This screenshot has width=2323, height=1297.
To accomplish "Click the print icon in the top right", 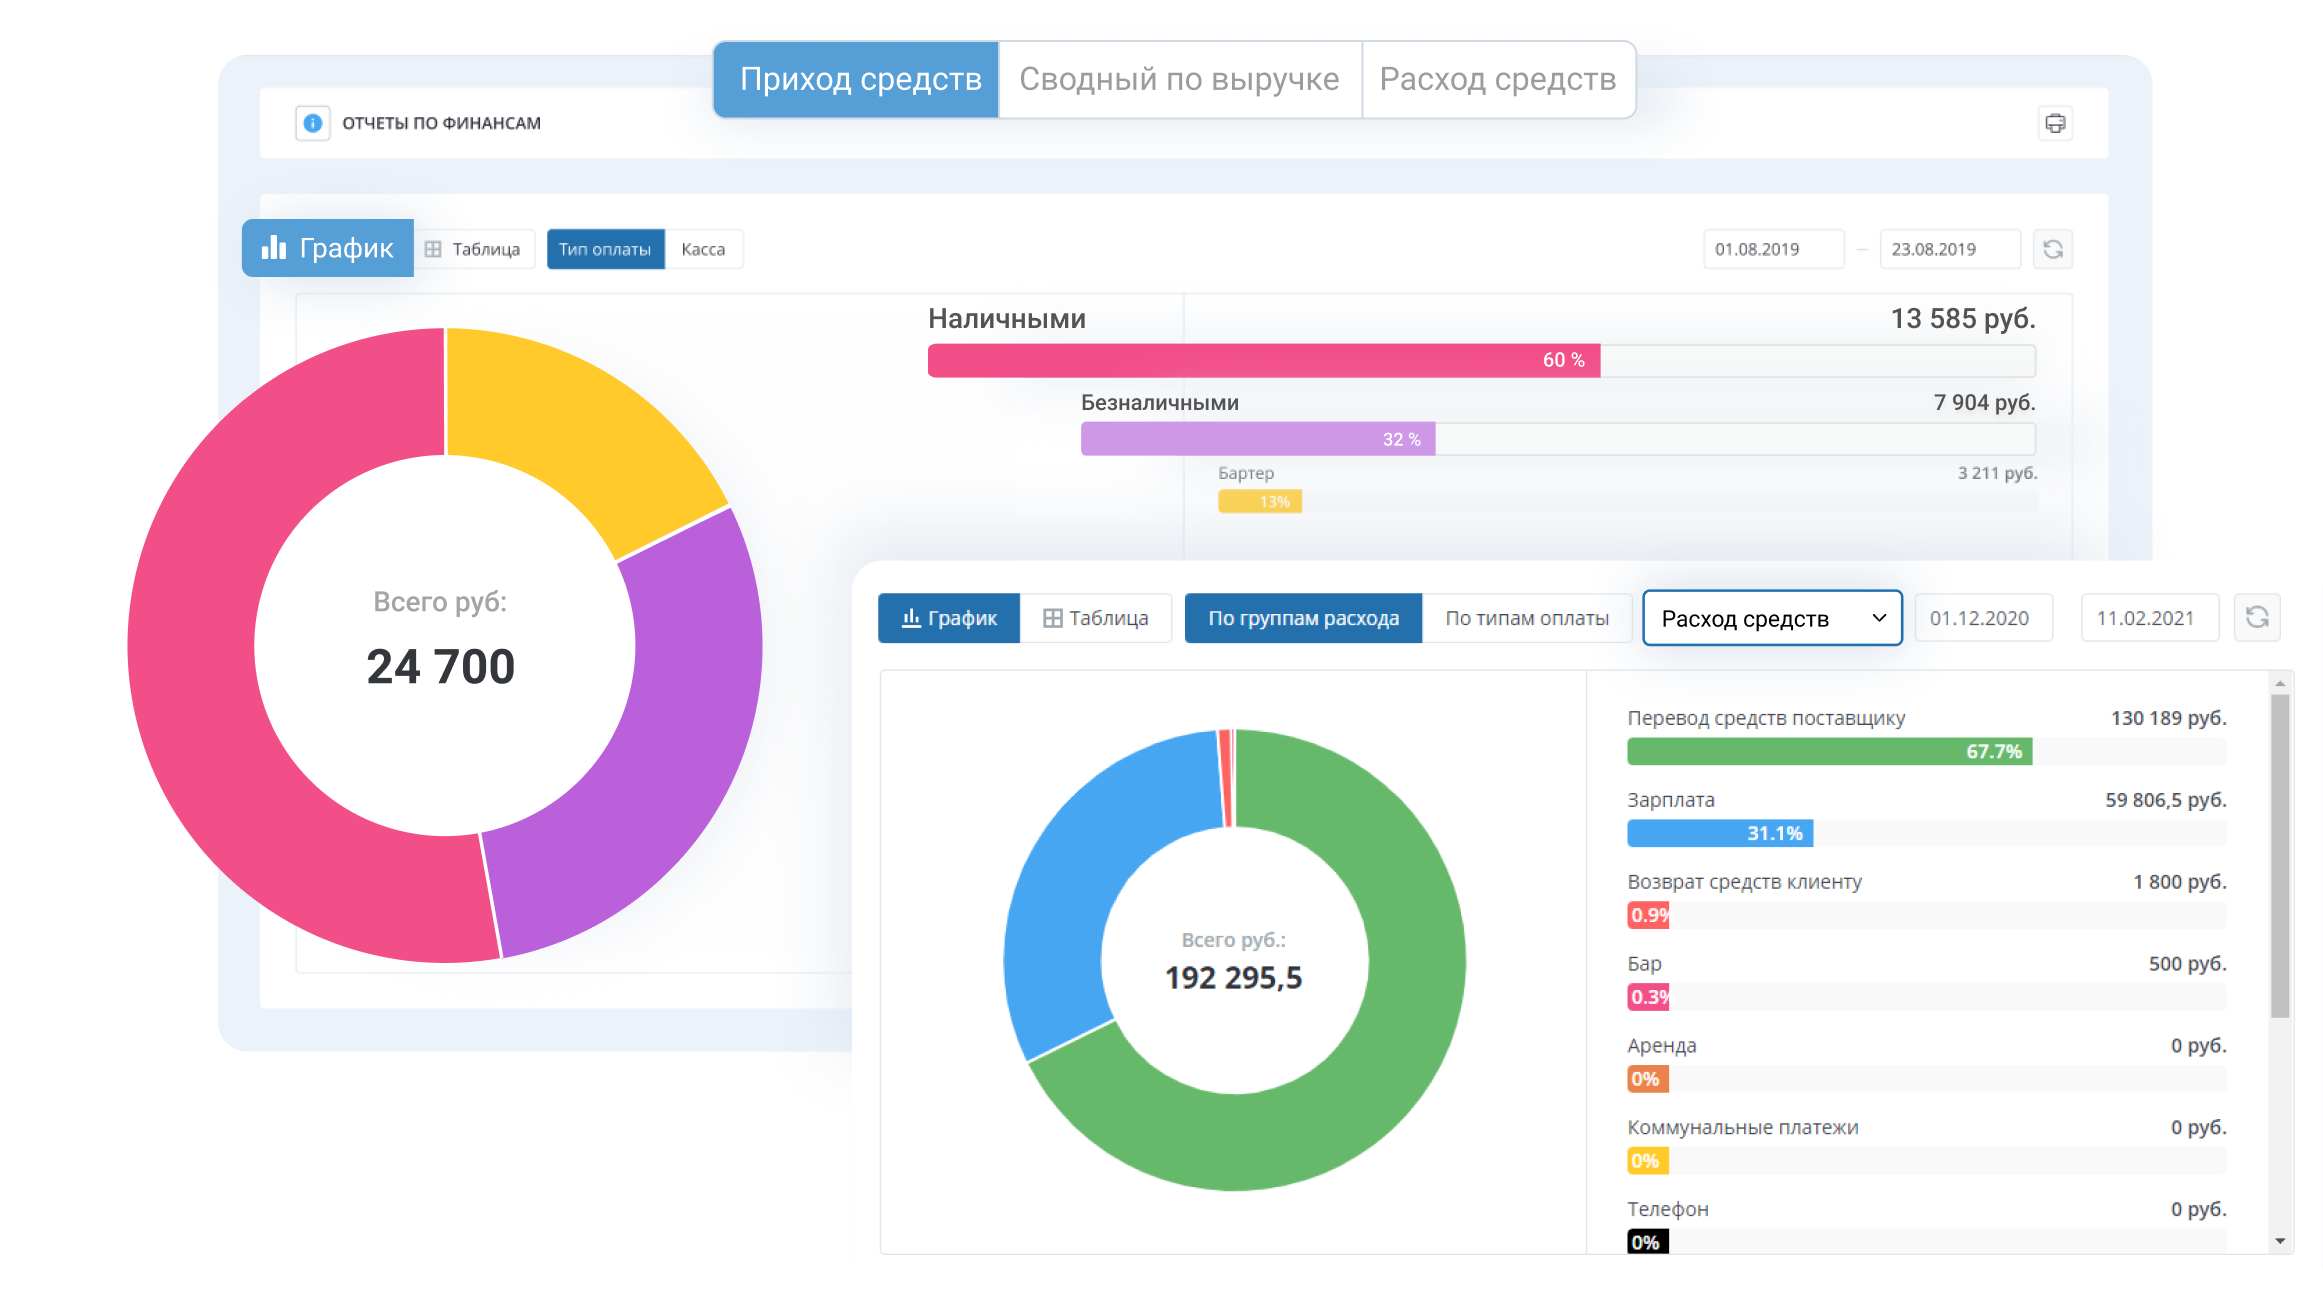I will point(2055,123).
